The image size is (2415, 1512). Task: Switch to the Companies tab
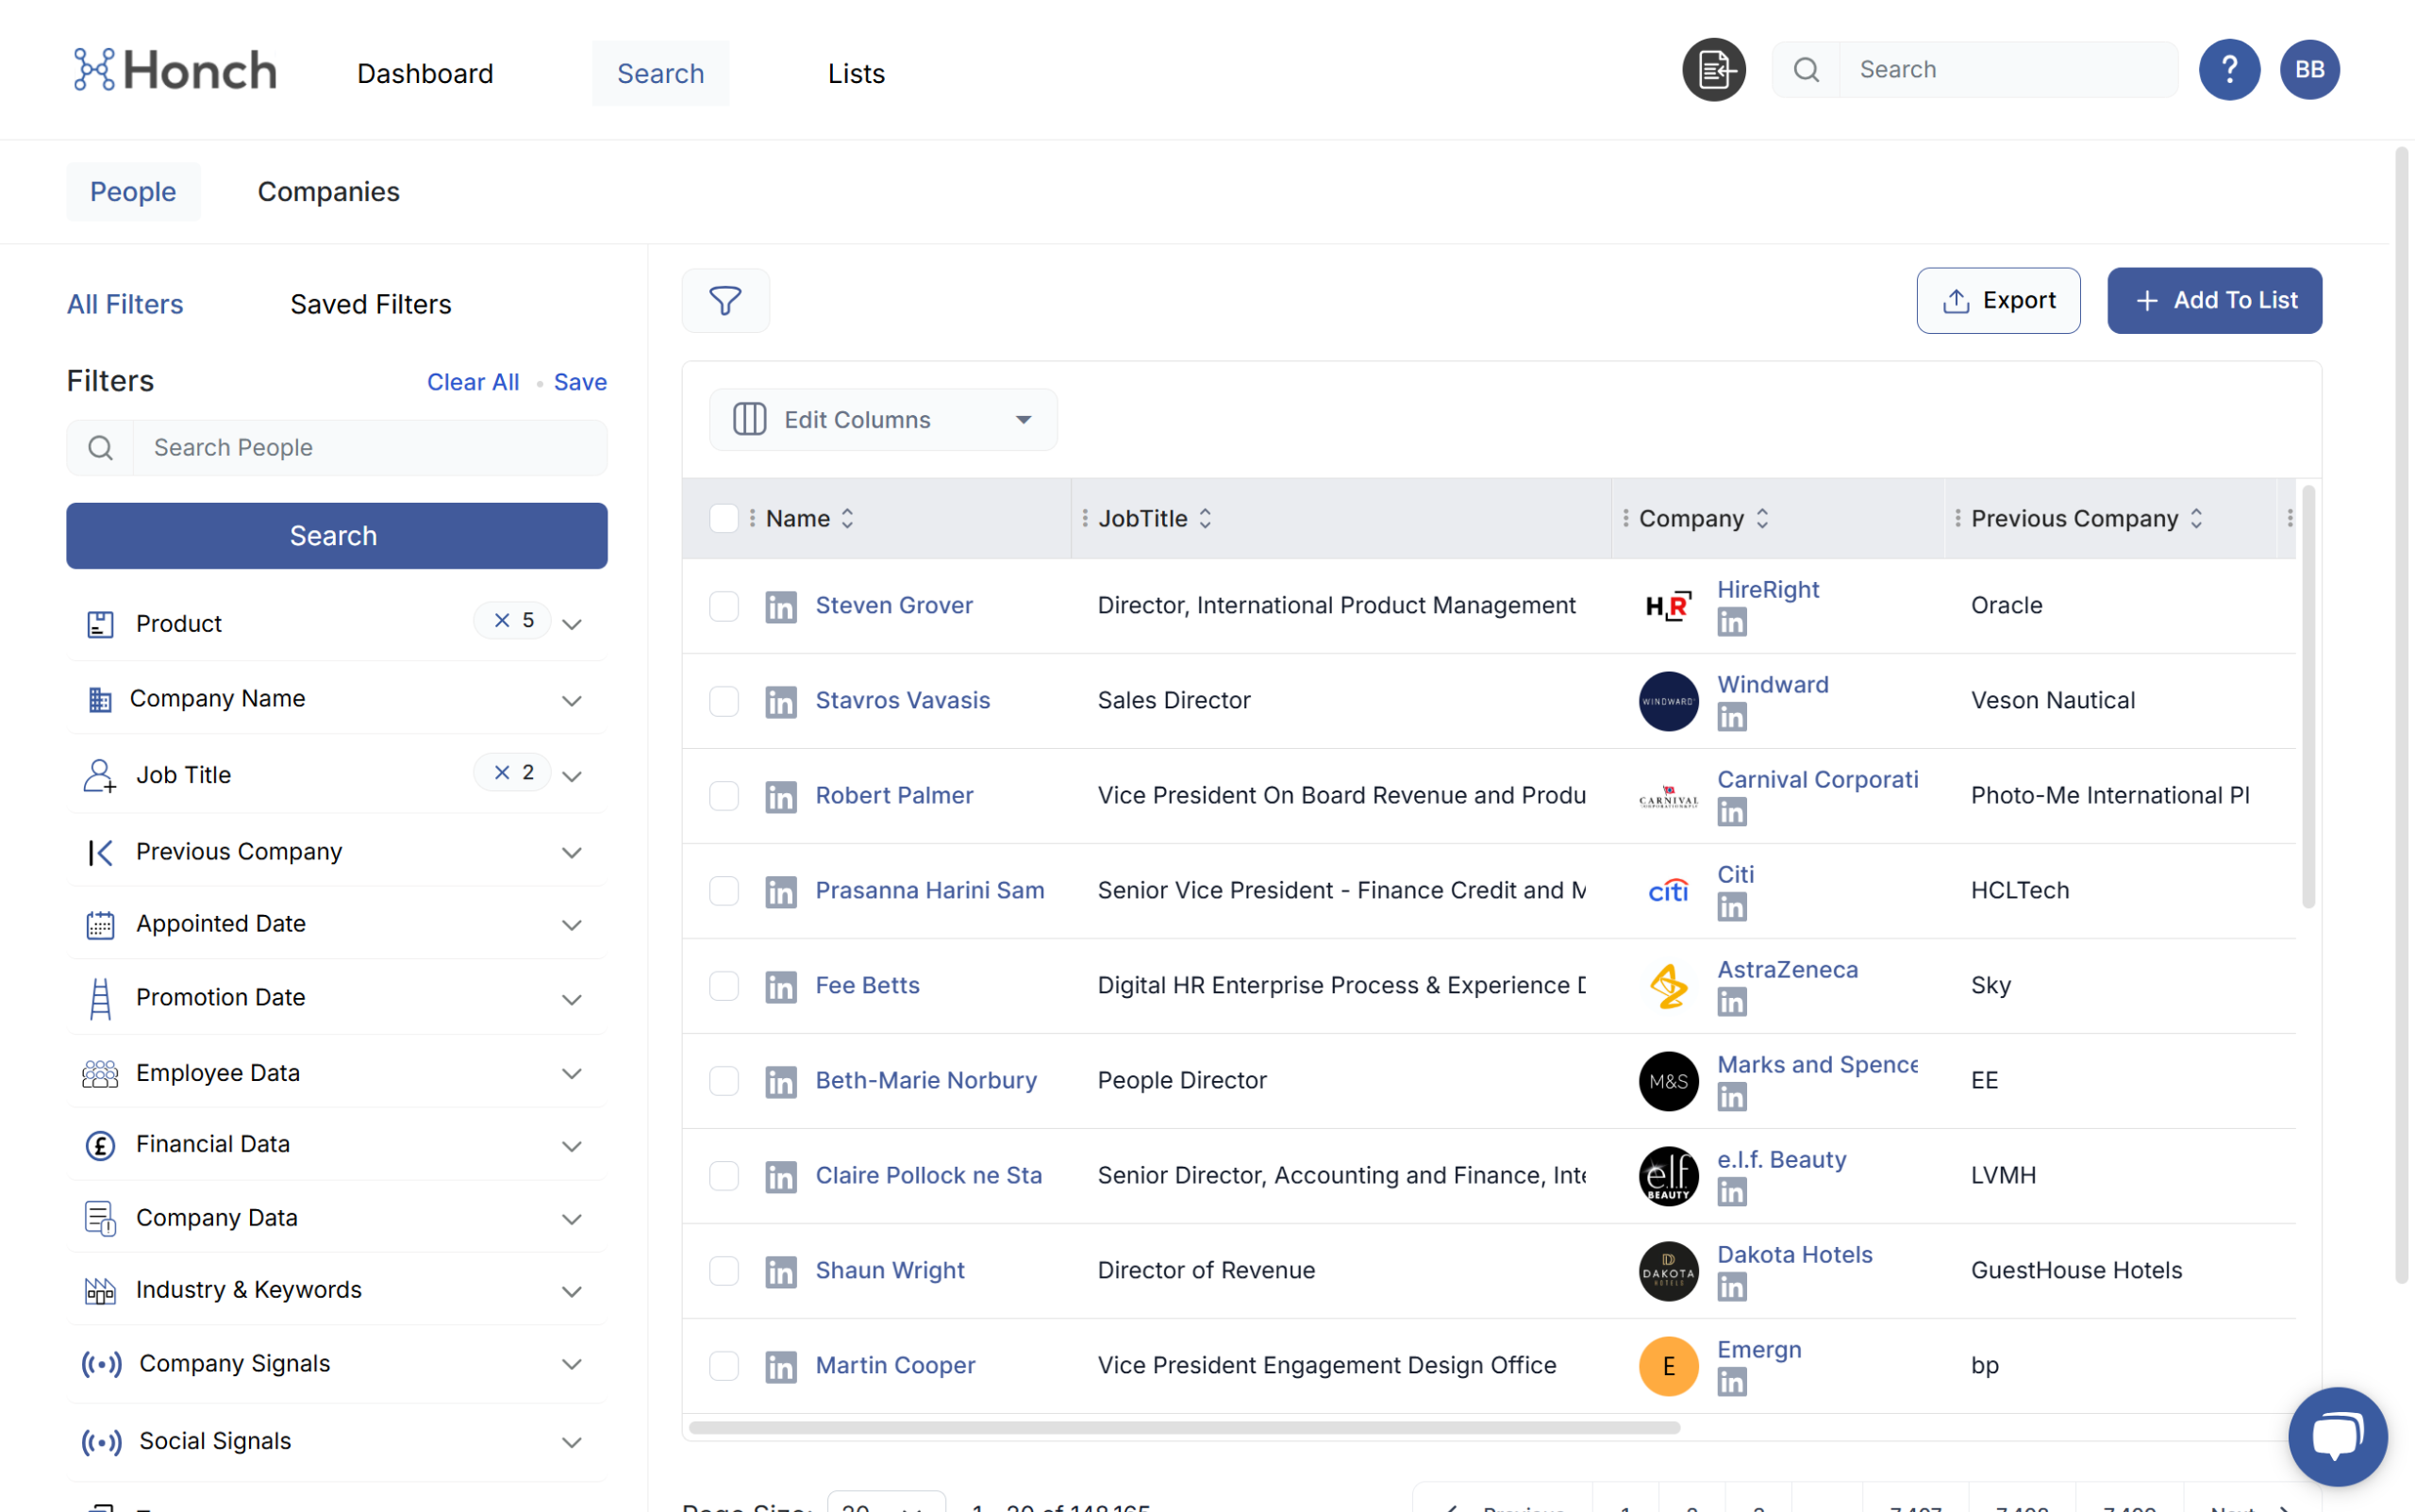pos(328,192)
